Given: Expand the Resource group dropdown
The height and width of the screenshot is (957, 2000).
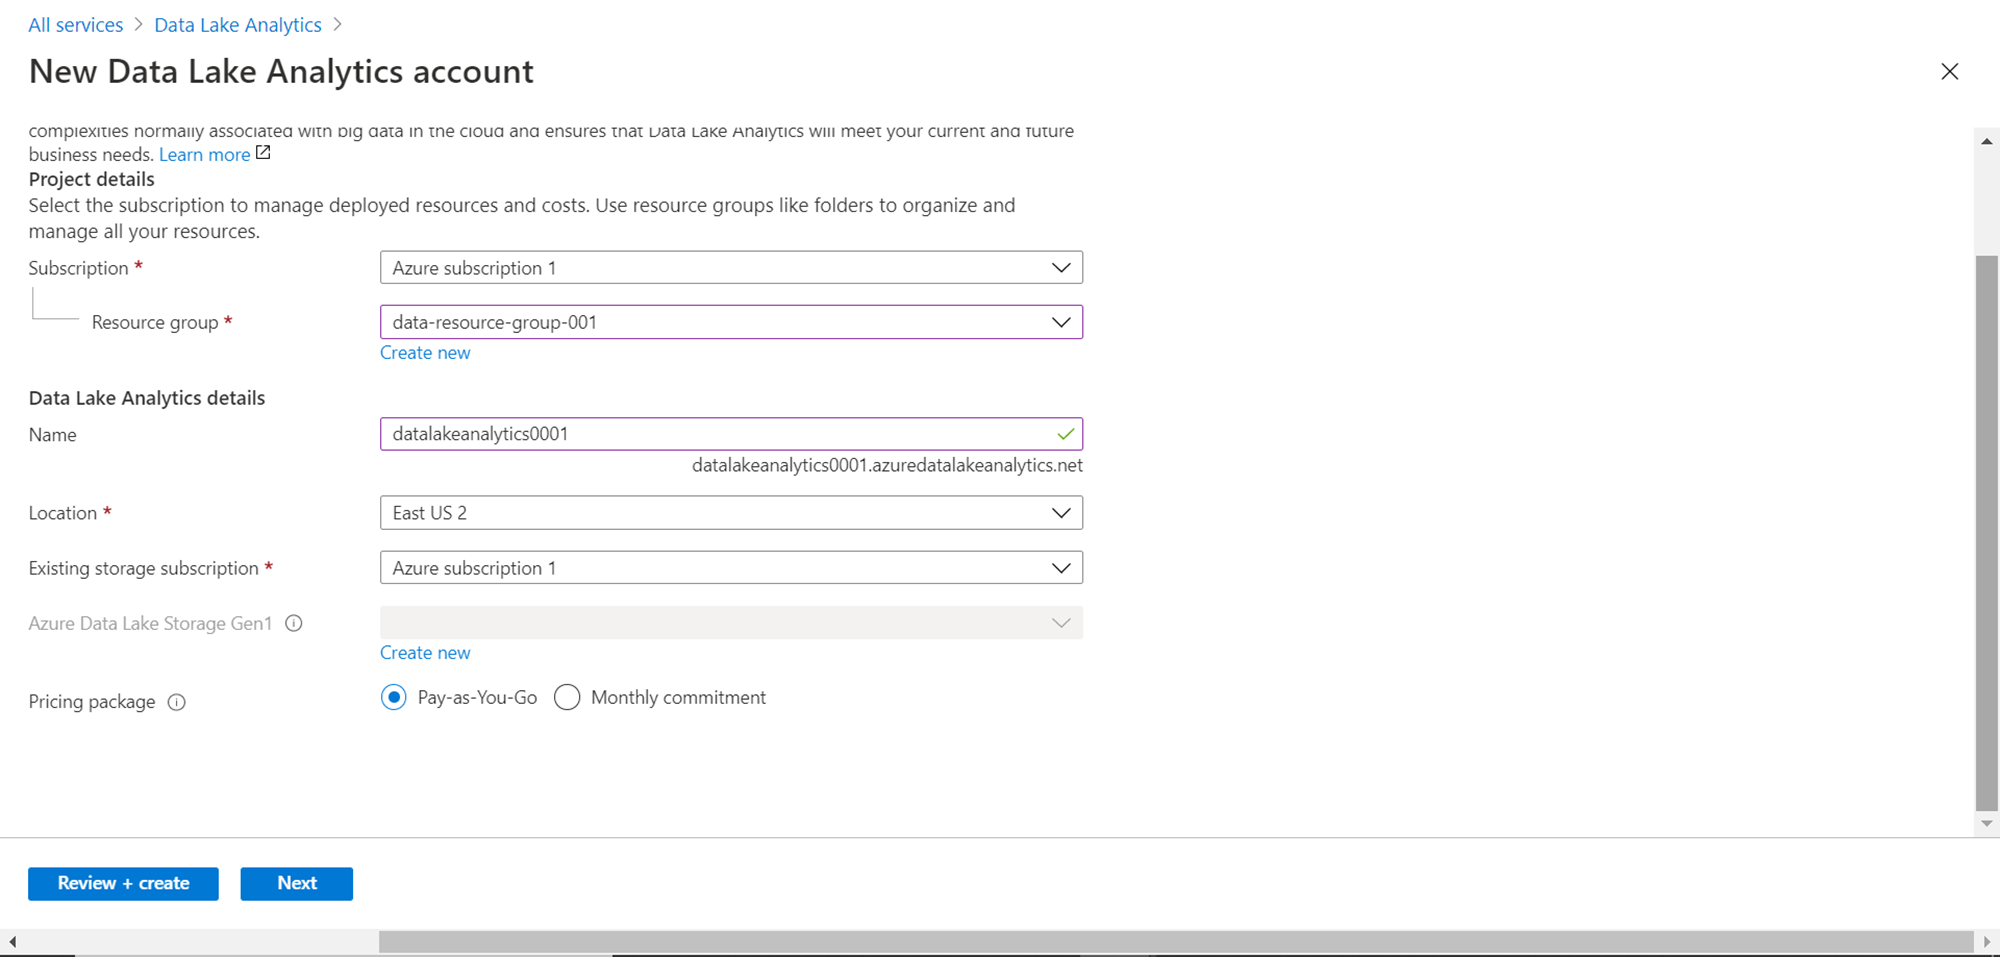Looking at the screenshot, I should (730, 322).
